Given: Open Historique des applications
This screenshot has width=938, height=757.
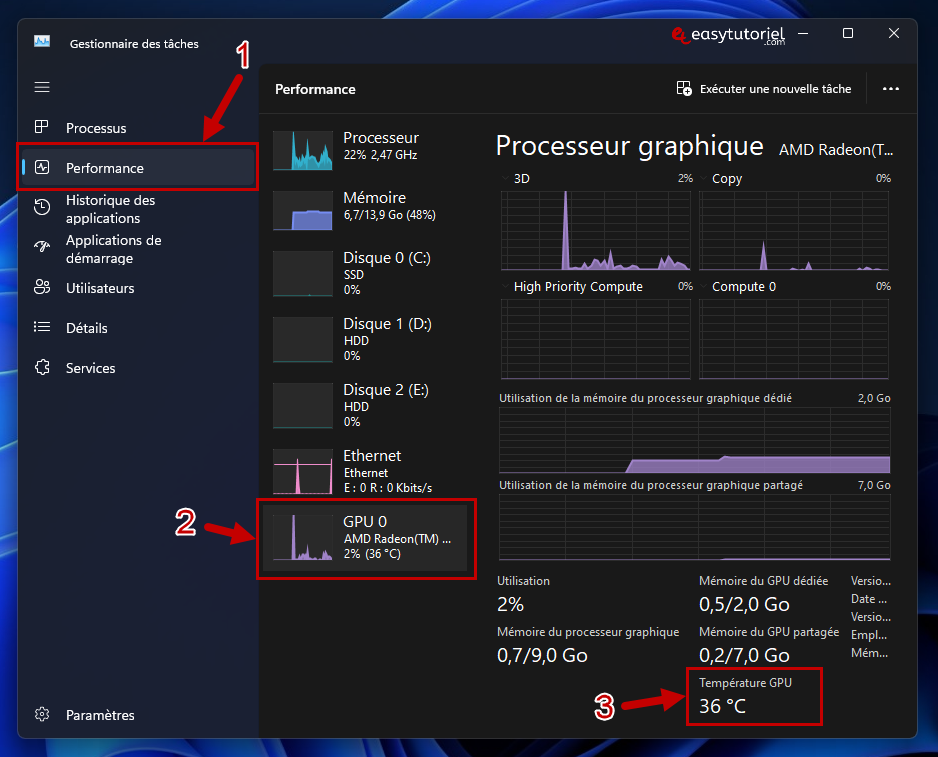Looking at the screenshot, I should 138,209.
